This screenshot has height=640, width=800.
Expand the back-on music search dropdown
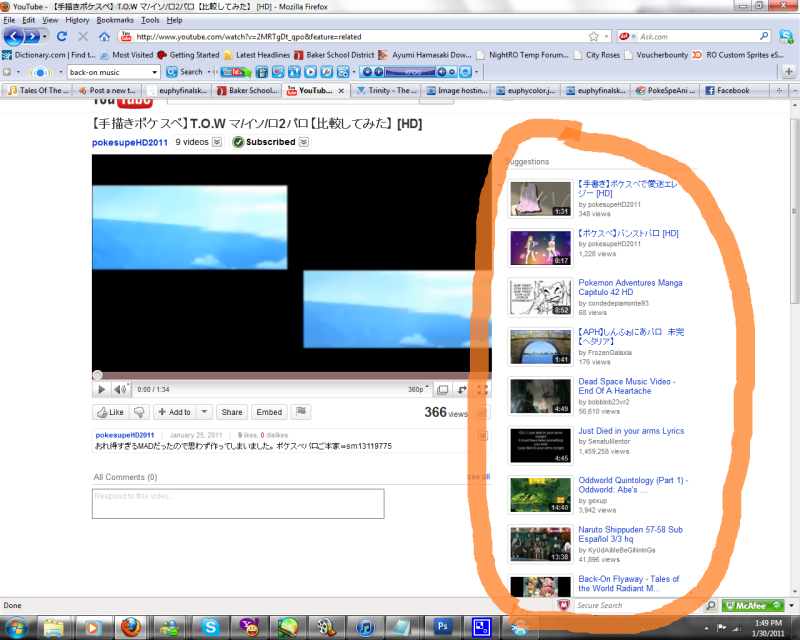pyautogui.click(x=154, y=72)
